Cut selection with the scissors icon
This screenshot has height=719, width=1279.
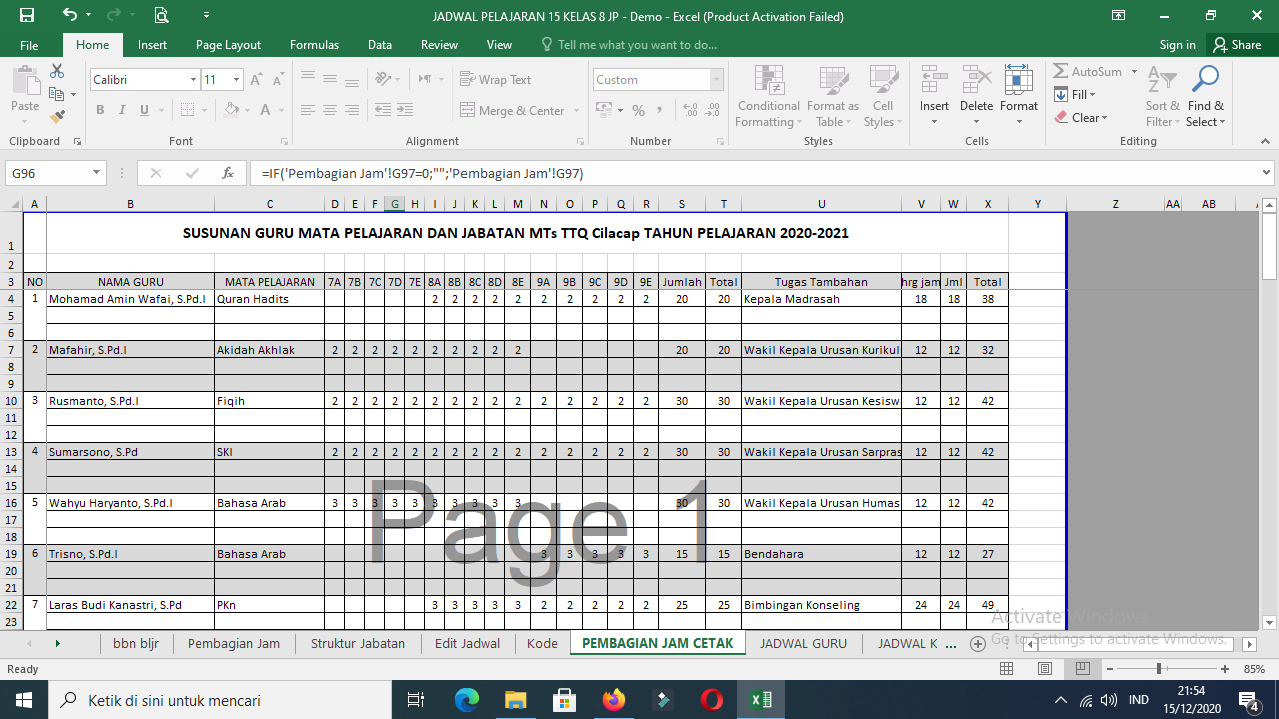click(x=57, y=71)
